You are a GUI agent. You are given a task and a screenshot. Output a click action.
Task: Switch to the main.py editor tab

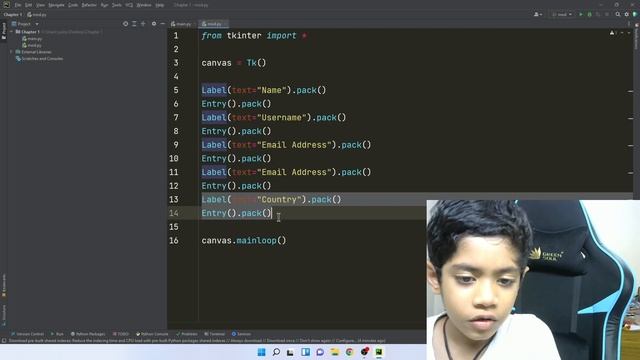(181, 24)
